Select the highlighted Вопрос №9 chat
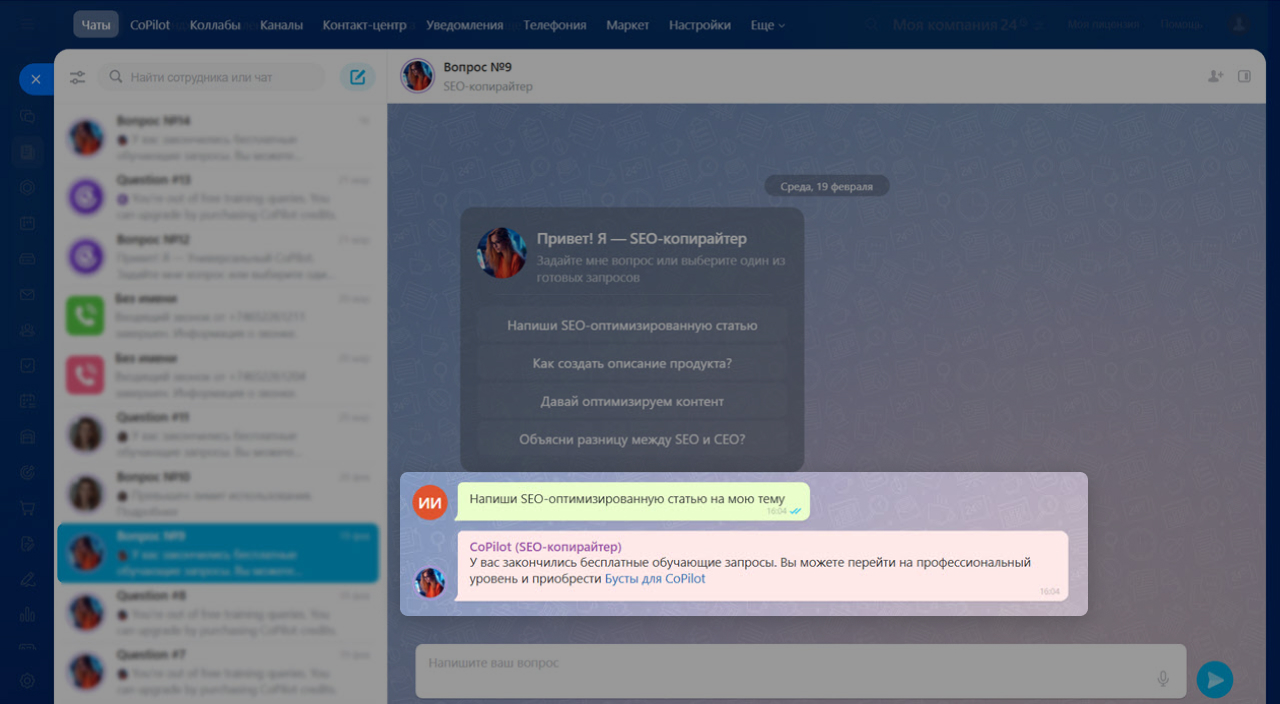 (218, 553)
